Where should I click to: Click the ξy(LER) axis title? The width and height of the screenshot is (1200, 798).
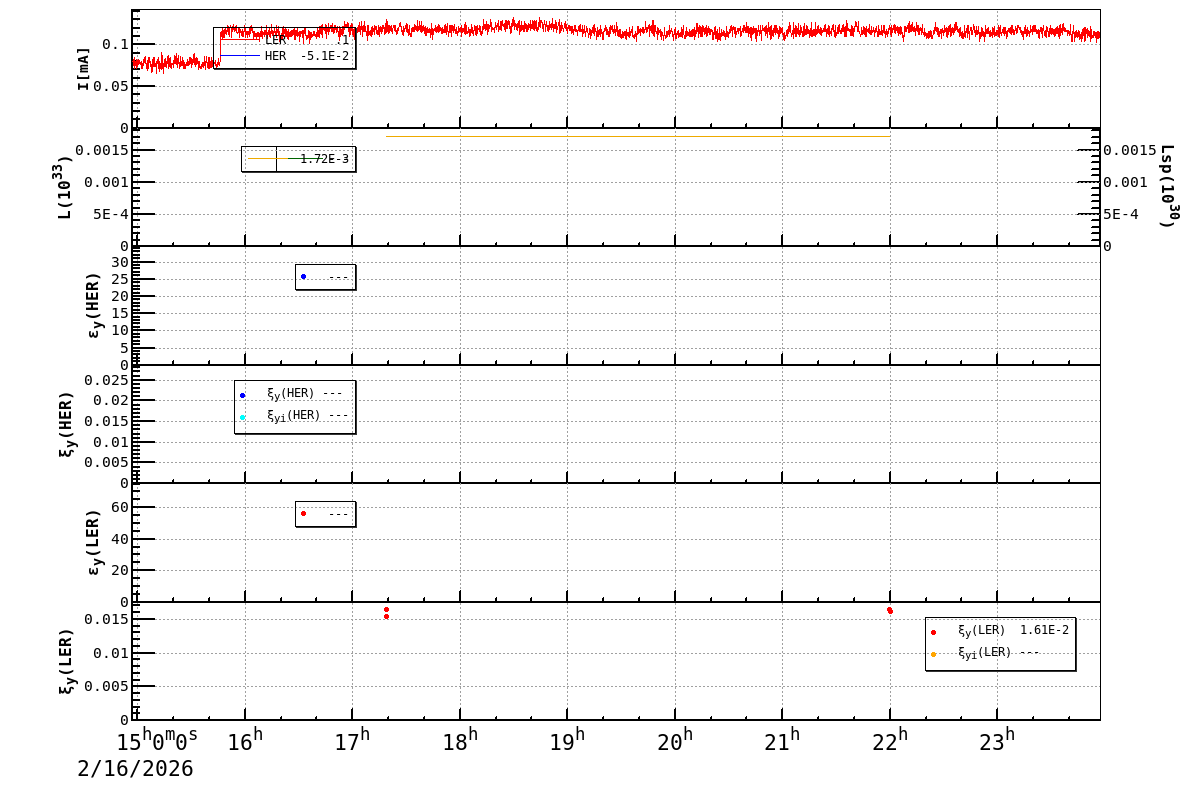coord(67,661)
